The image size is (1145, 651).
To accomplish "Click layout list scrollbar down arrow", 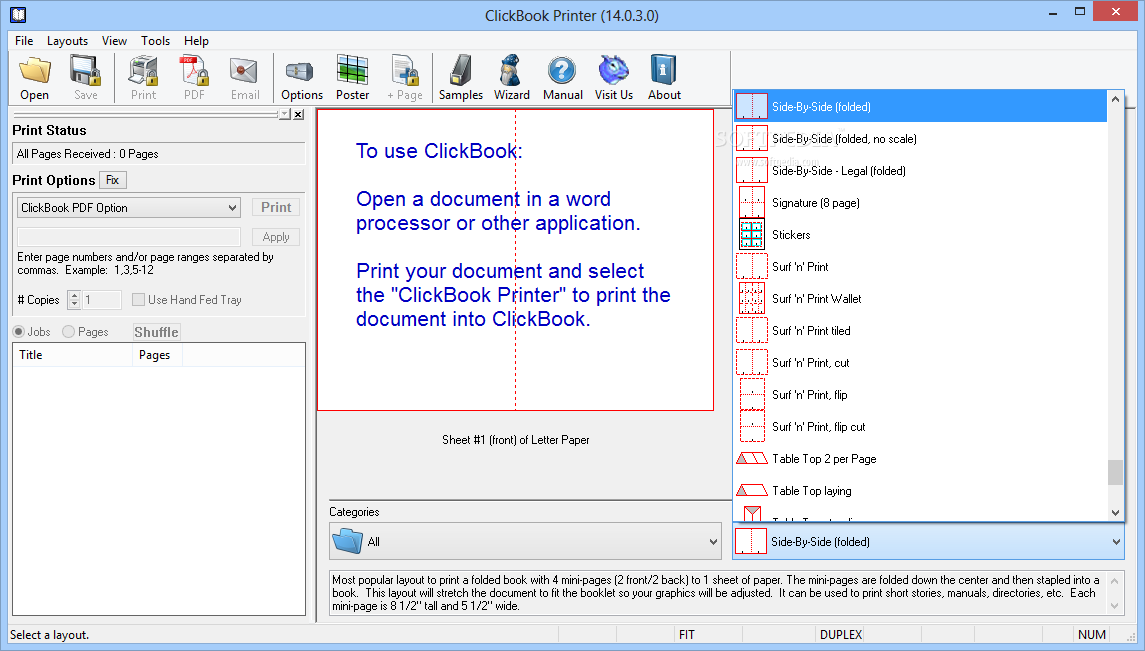I will [x=1115, y=512].
